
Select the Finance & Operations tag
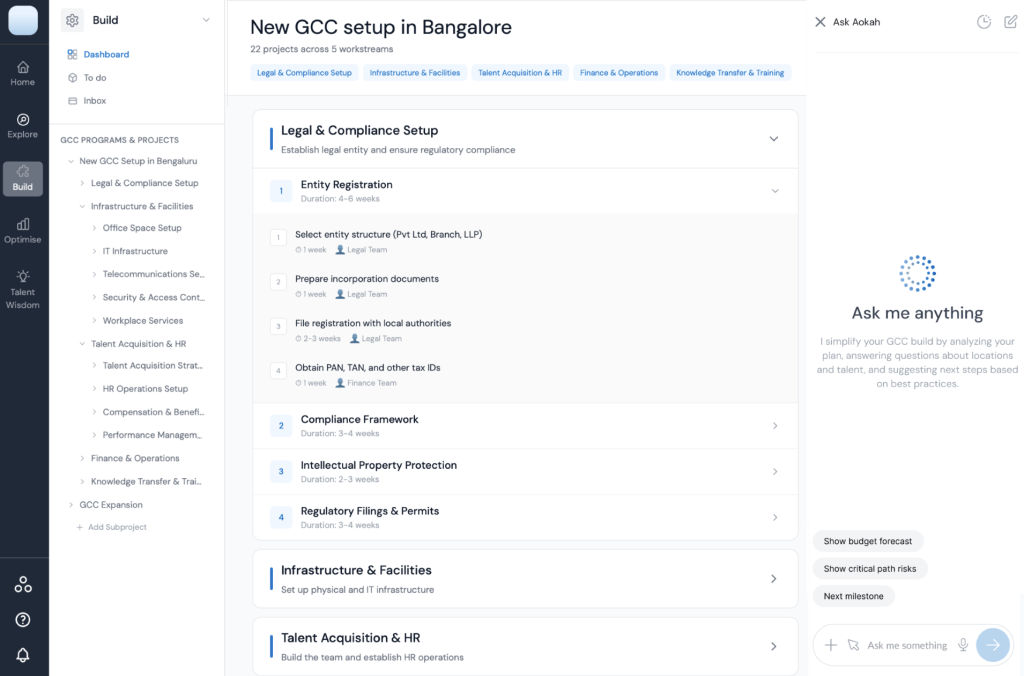tap(618, 73)
